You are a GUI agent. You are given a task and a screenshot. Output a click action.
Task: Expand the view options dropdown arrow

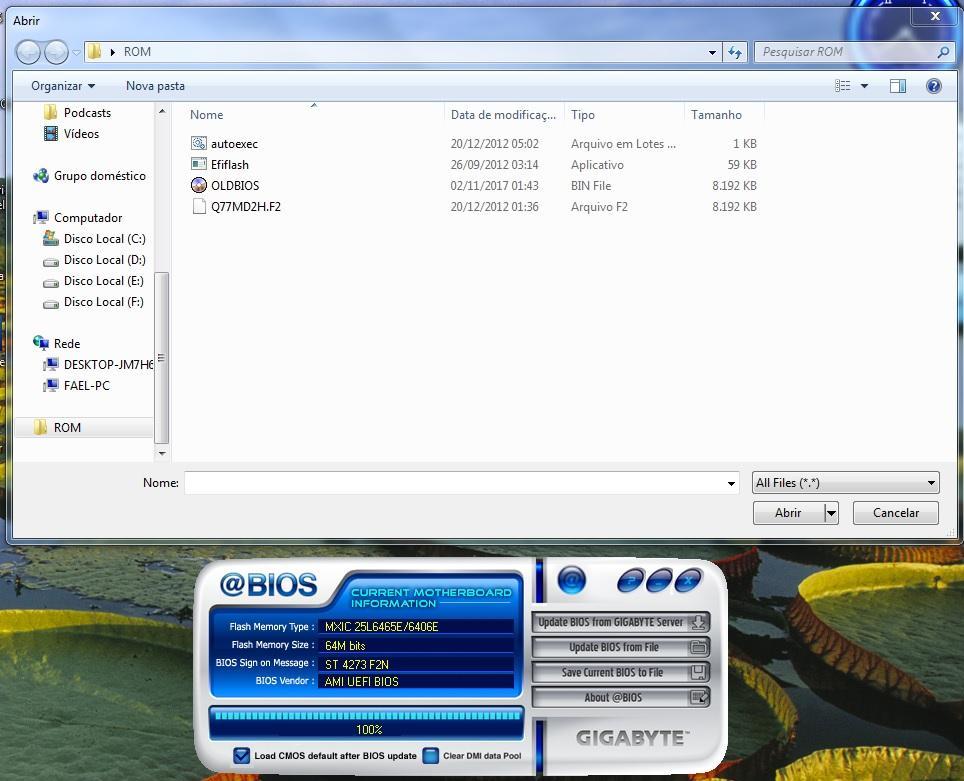pos(864,86)
